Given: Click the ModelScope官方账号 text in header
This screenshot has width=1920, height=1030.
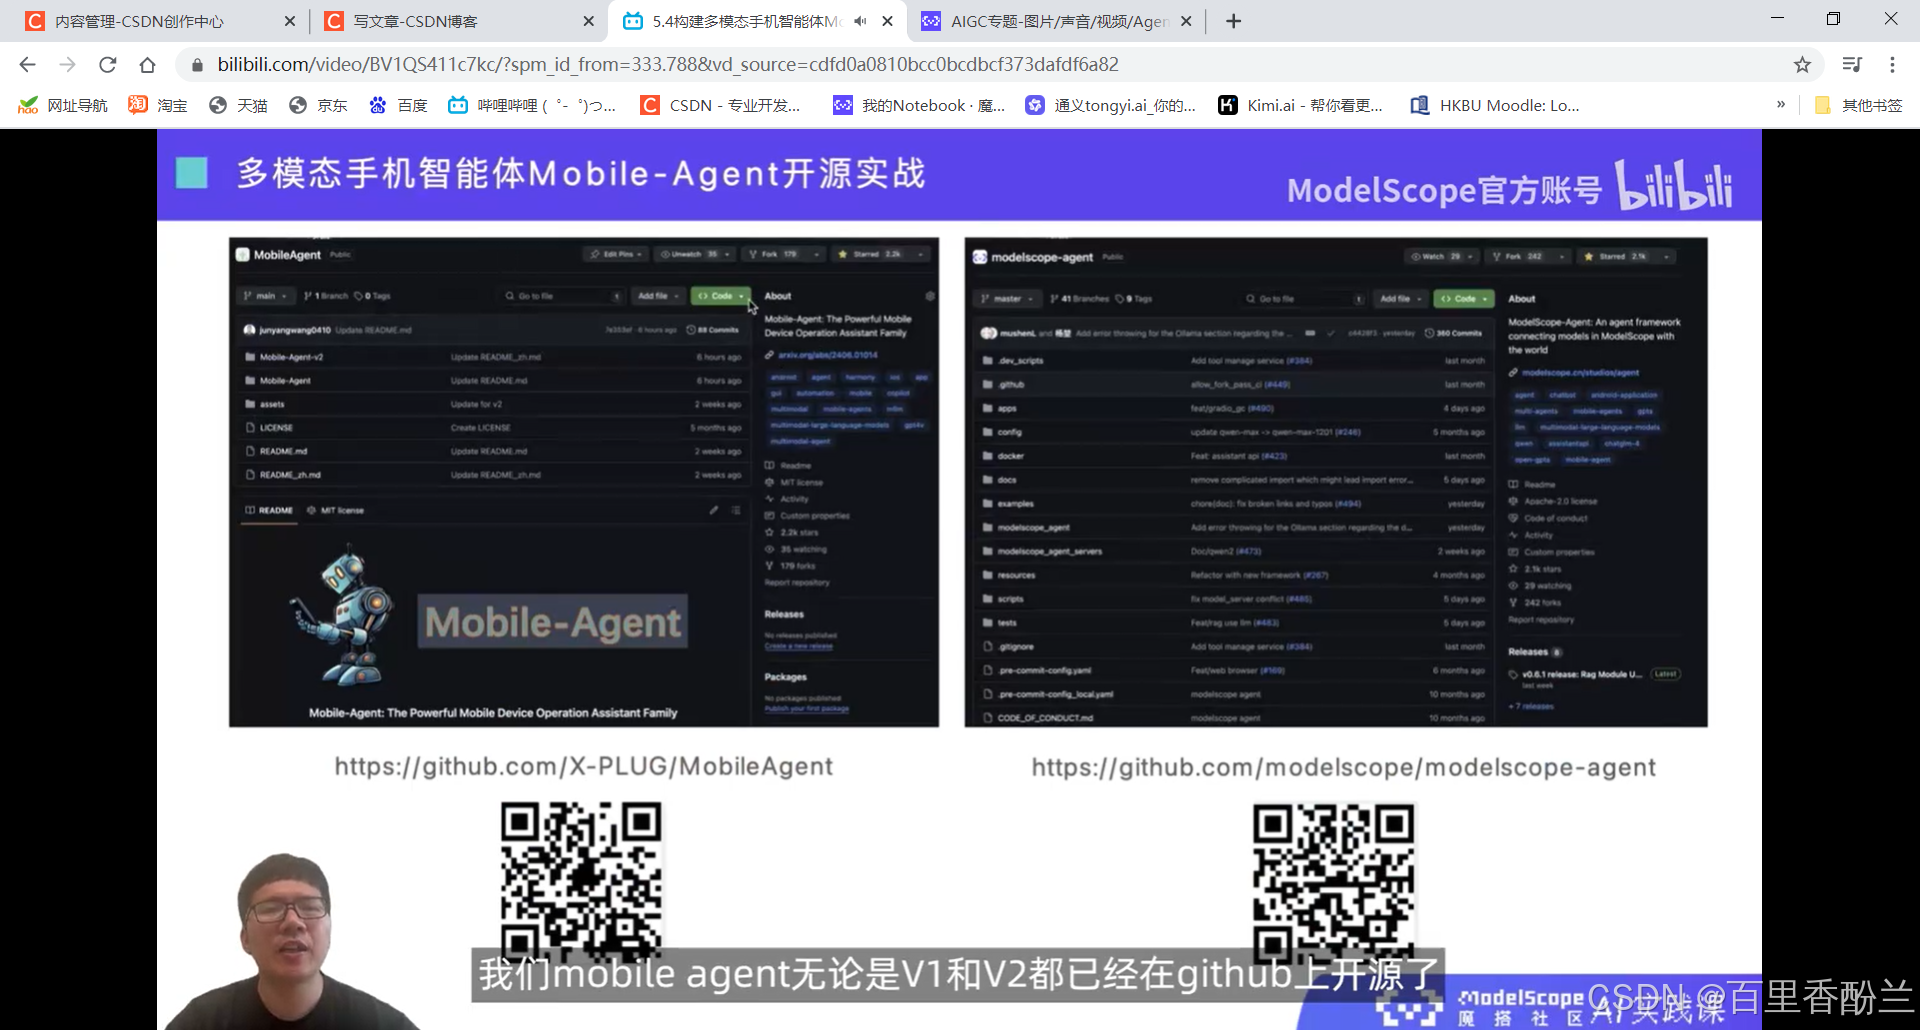Looking at the screenshot, I should [1444, 189].
